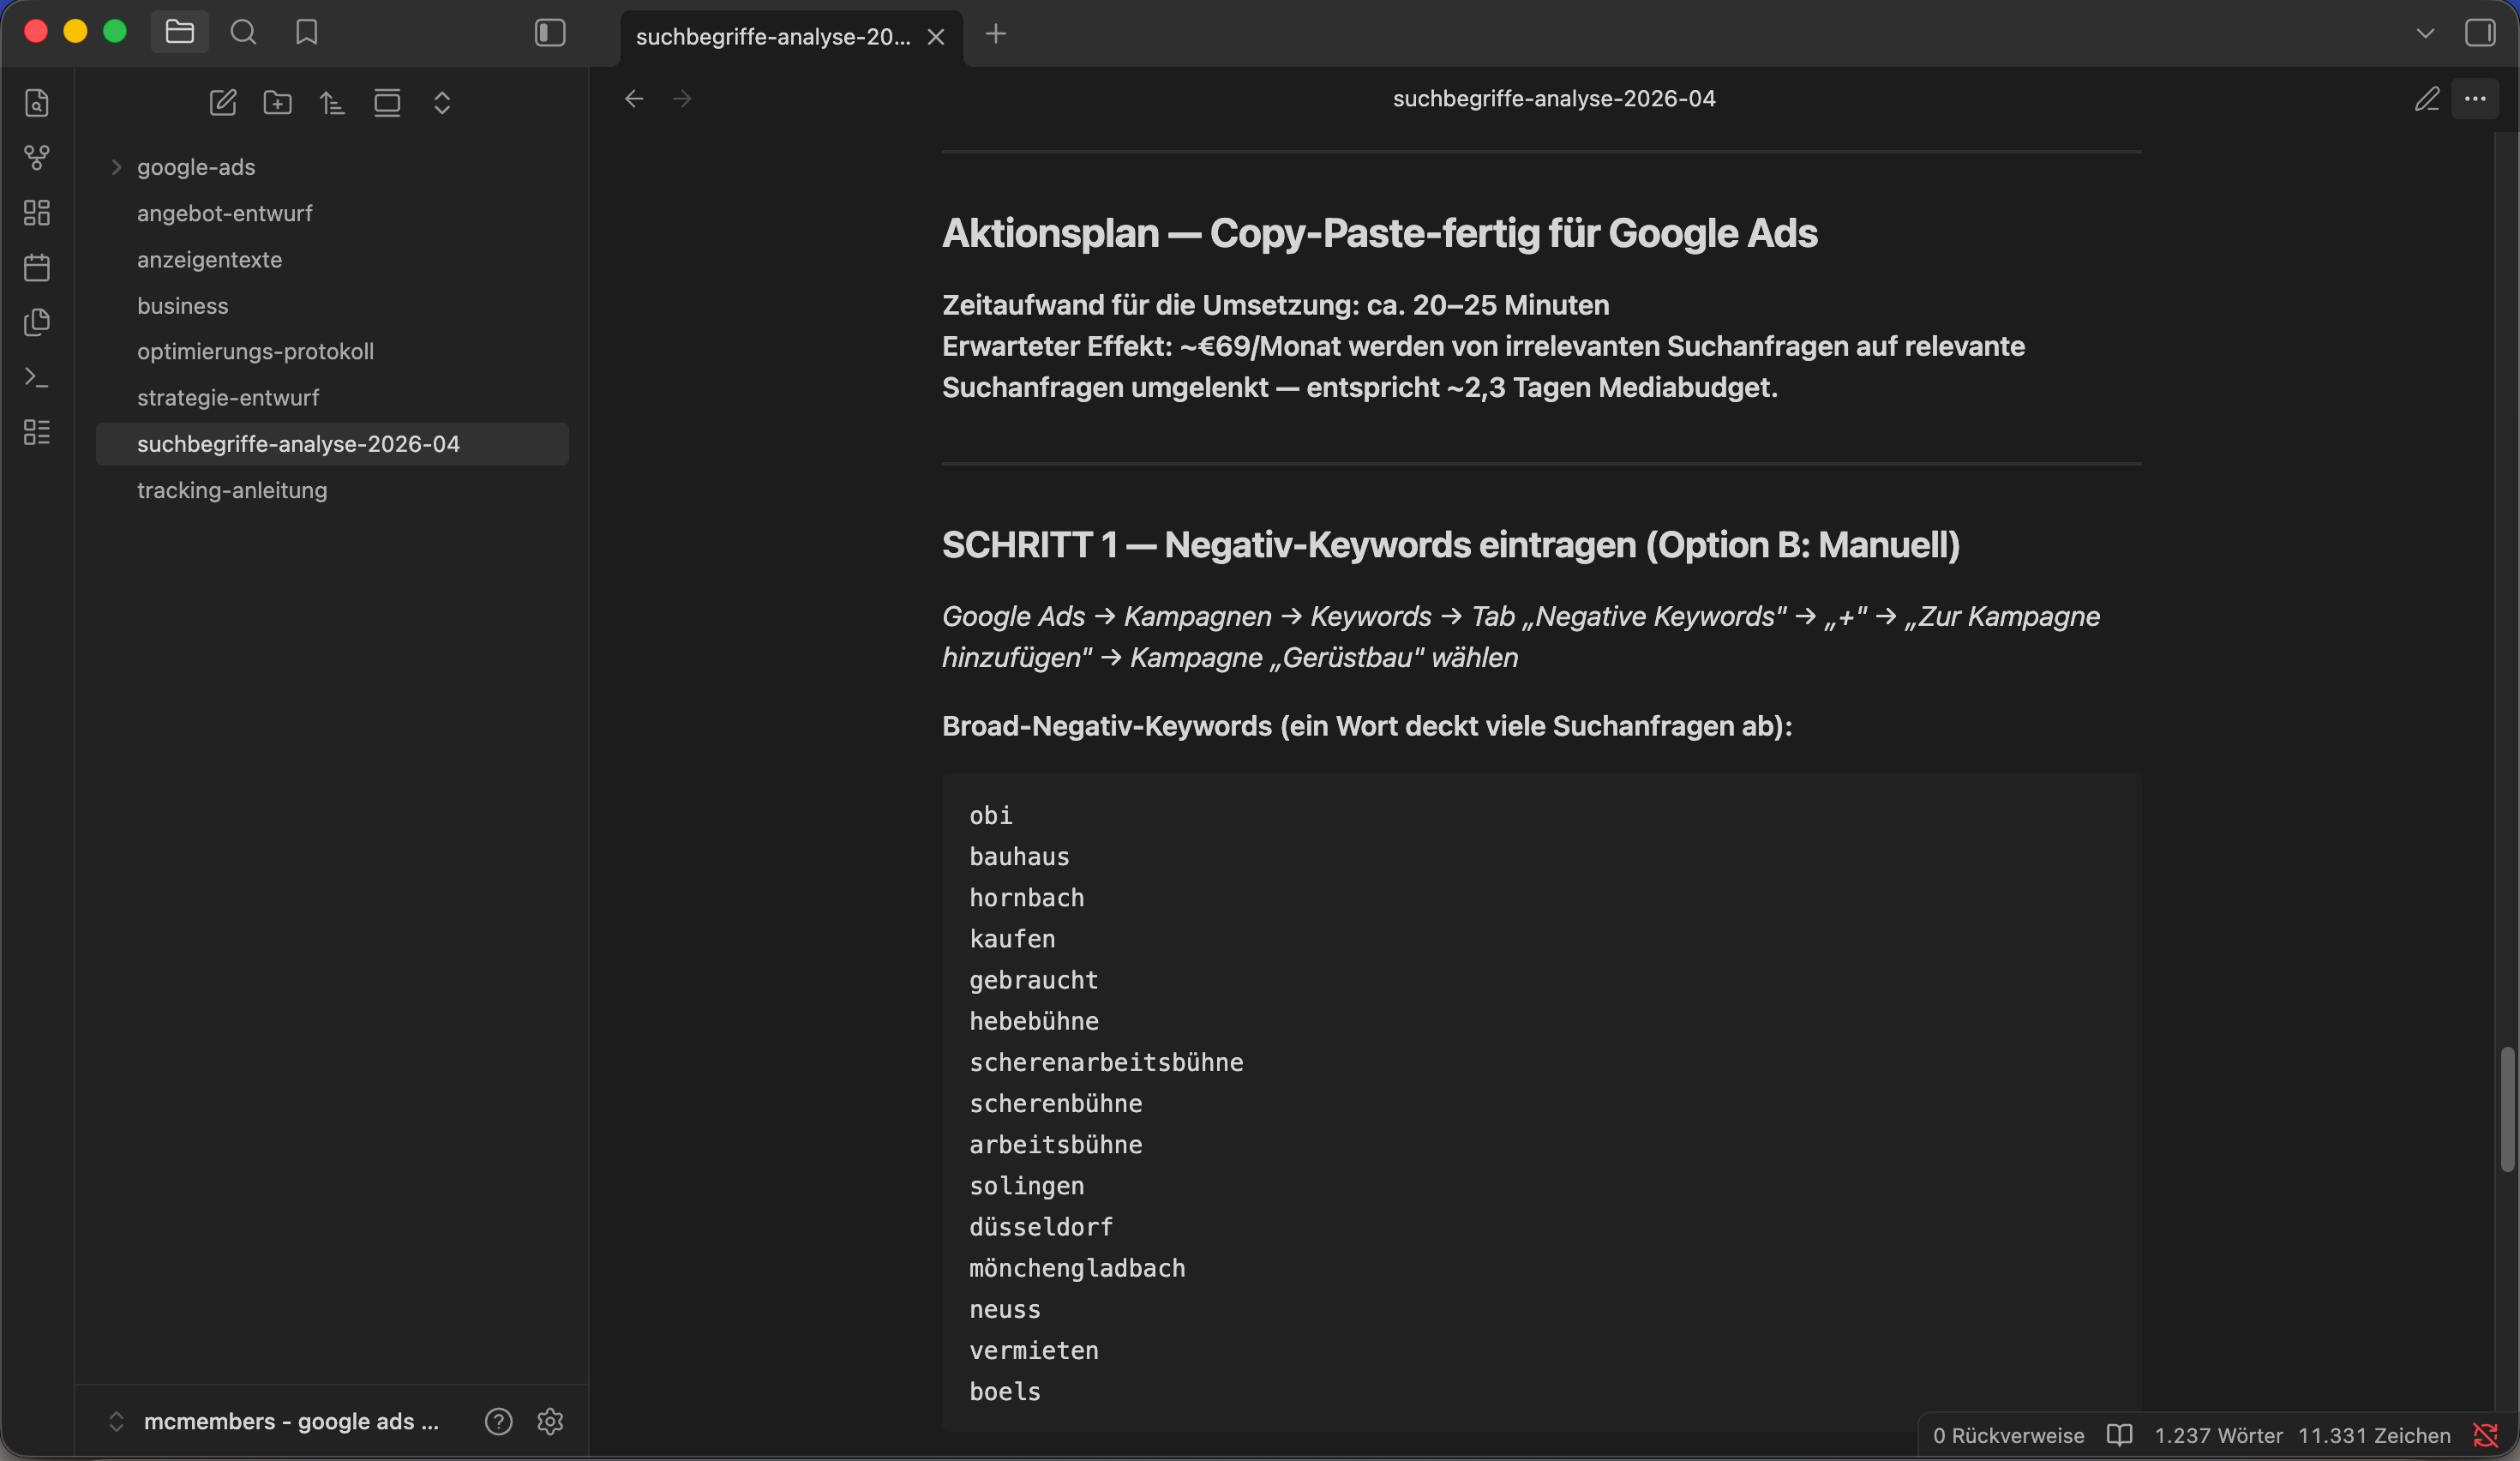Toggle the reading view book icon in status bar
The image size is (2520, 1461).
[2119, 1435]
